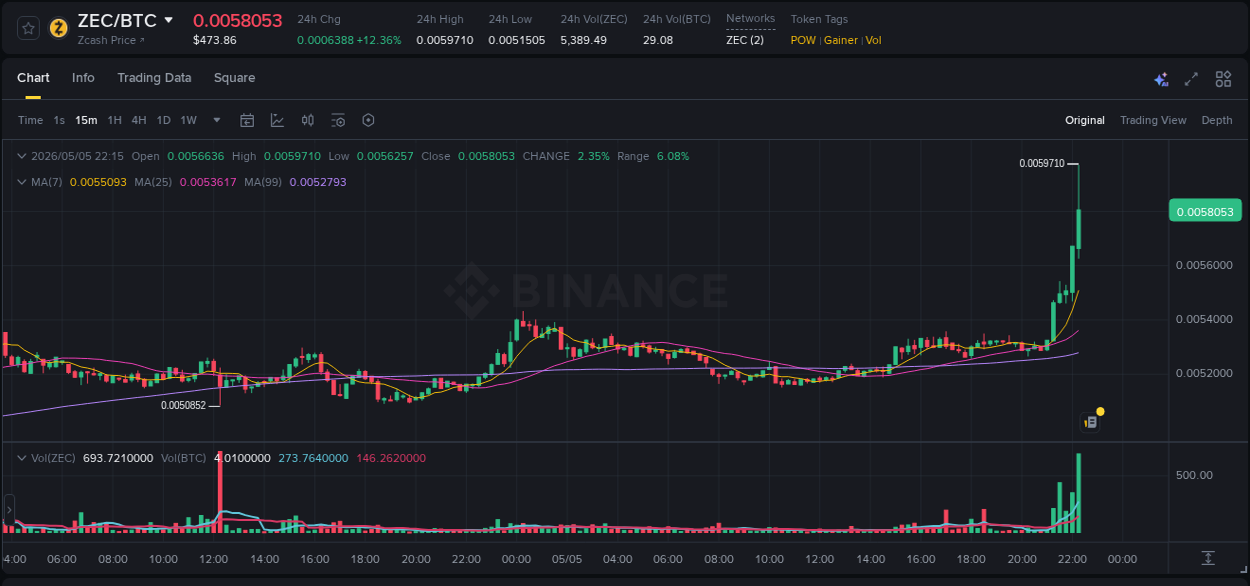Select the 15m time interval
This screenshot has height=586, width=1250.
[x=86, y=120]
